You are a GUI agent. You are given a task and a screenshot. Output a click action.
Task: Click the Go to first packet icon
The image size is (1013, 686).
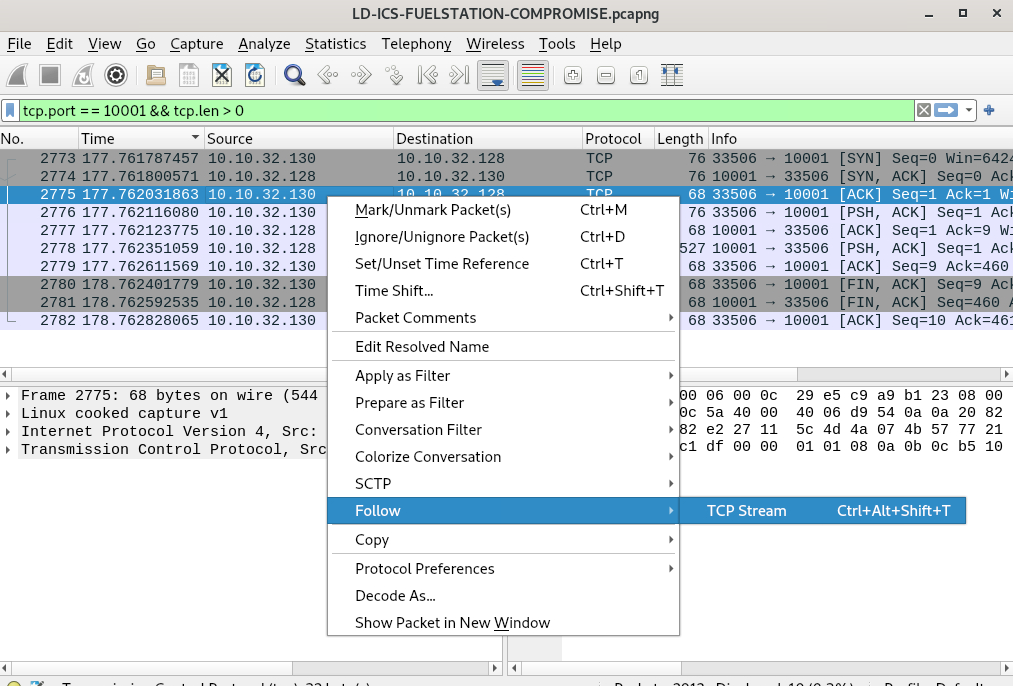(x=428, y=75)
